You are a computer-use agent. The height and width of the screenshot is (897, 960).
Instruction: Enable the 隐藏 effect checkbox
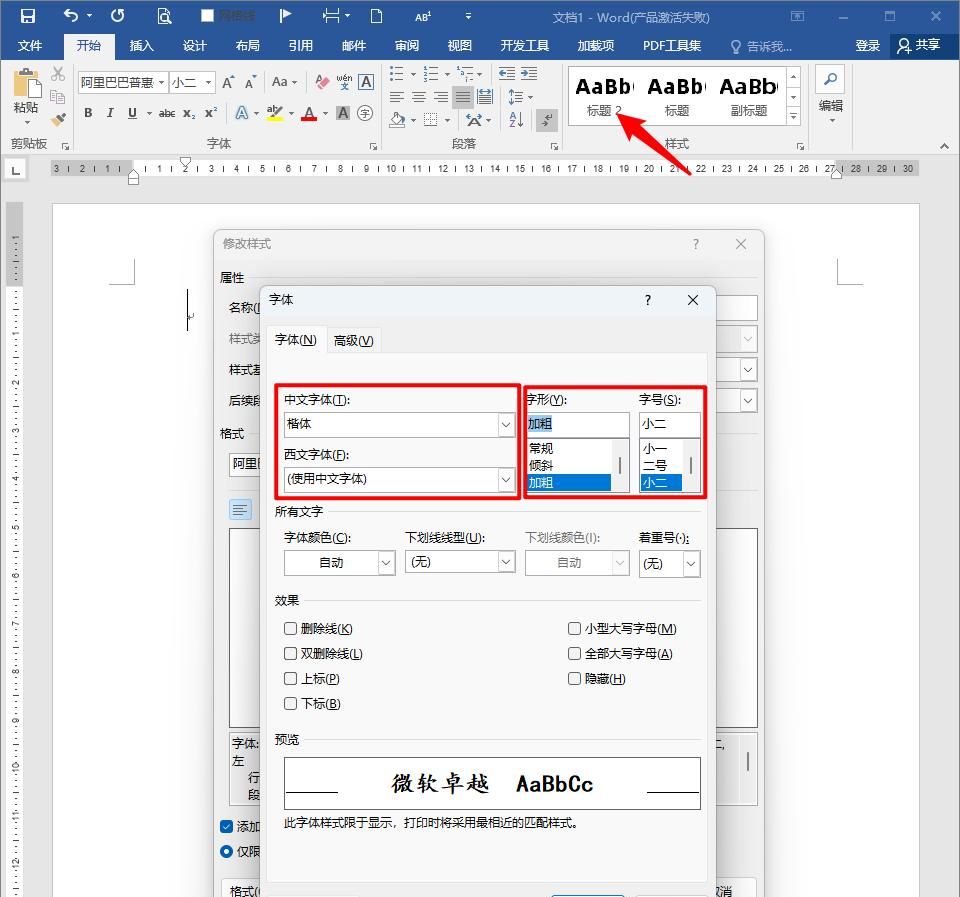tap(575, 678)
